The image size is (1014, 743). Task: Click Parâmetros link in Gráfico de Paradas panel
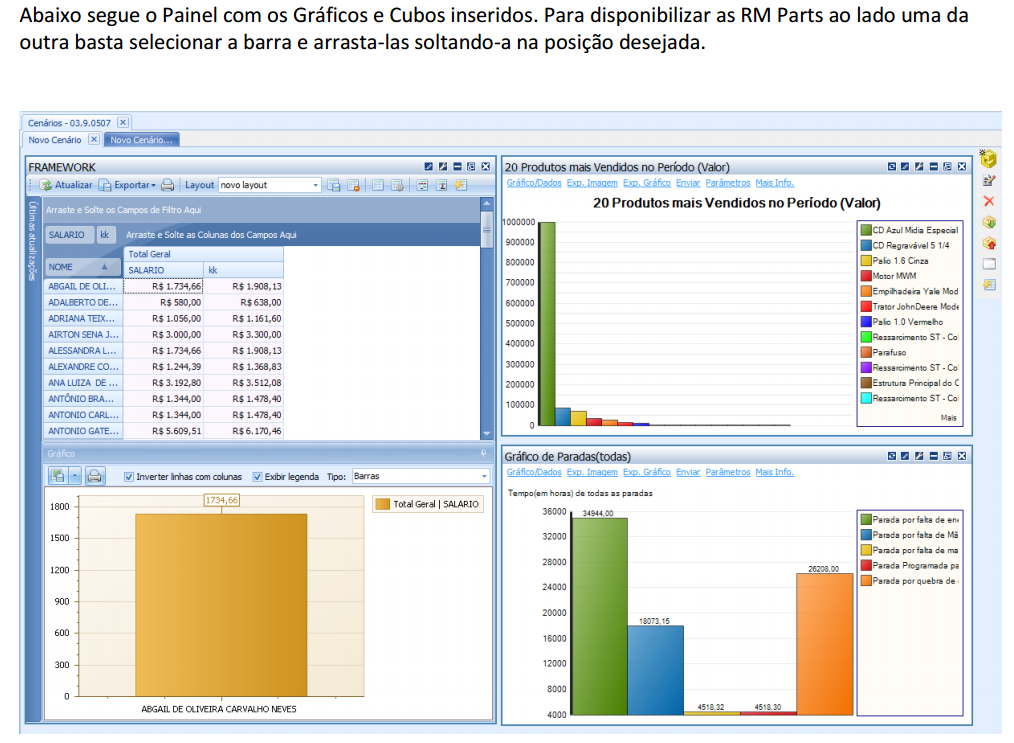728,472
